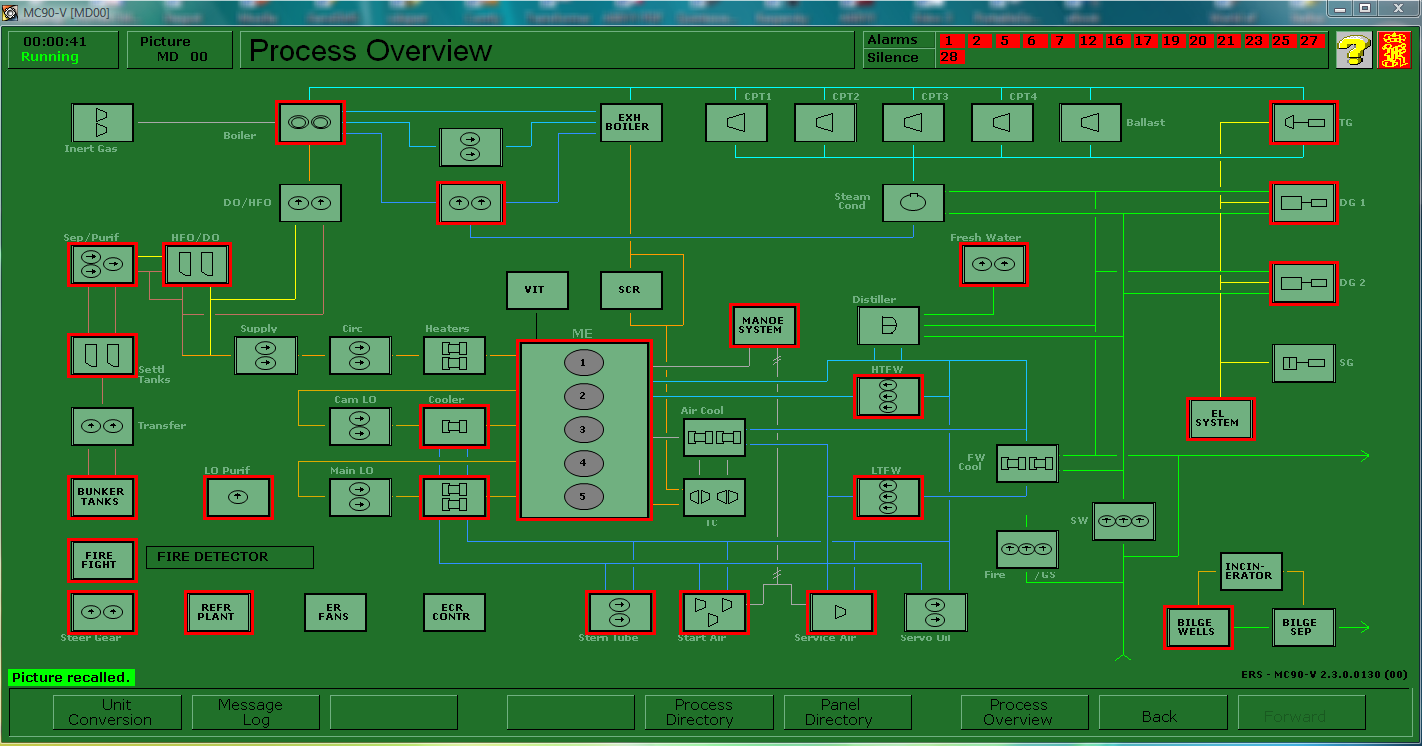Select main engine cylinder 3
The width and height of the screenshot is (1422, 746).
[584, 430]
